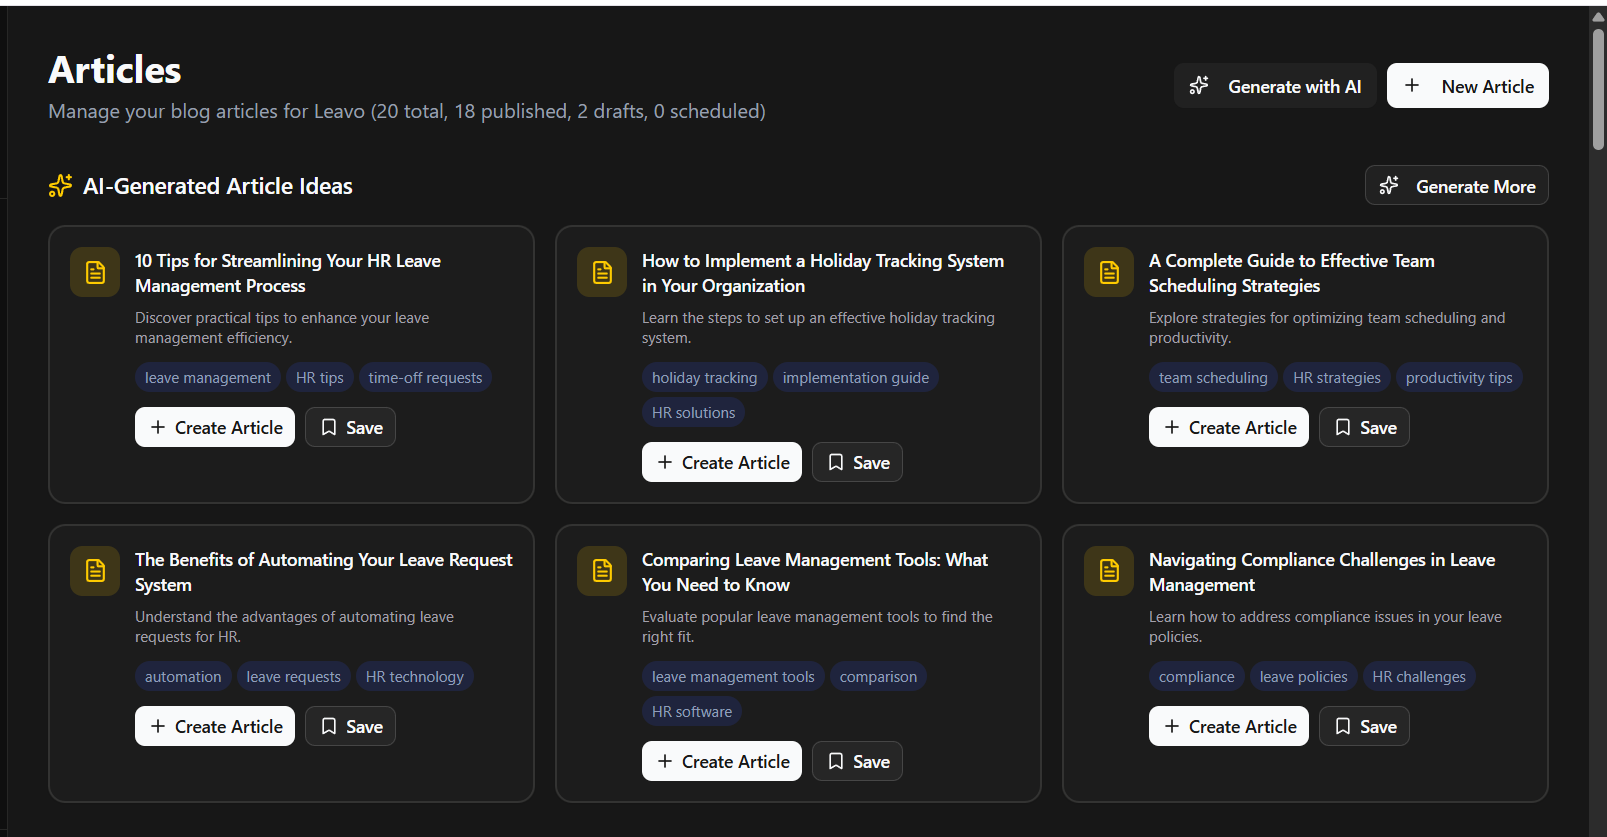Select the 'compliance' tag
This screenshot has height=837, width=1607.
tap(1197, 676)
